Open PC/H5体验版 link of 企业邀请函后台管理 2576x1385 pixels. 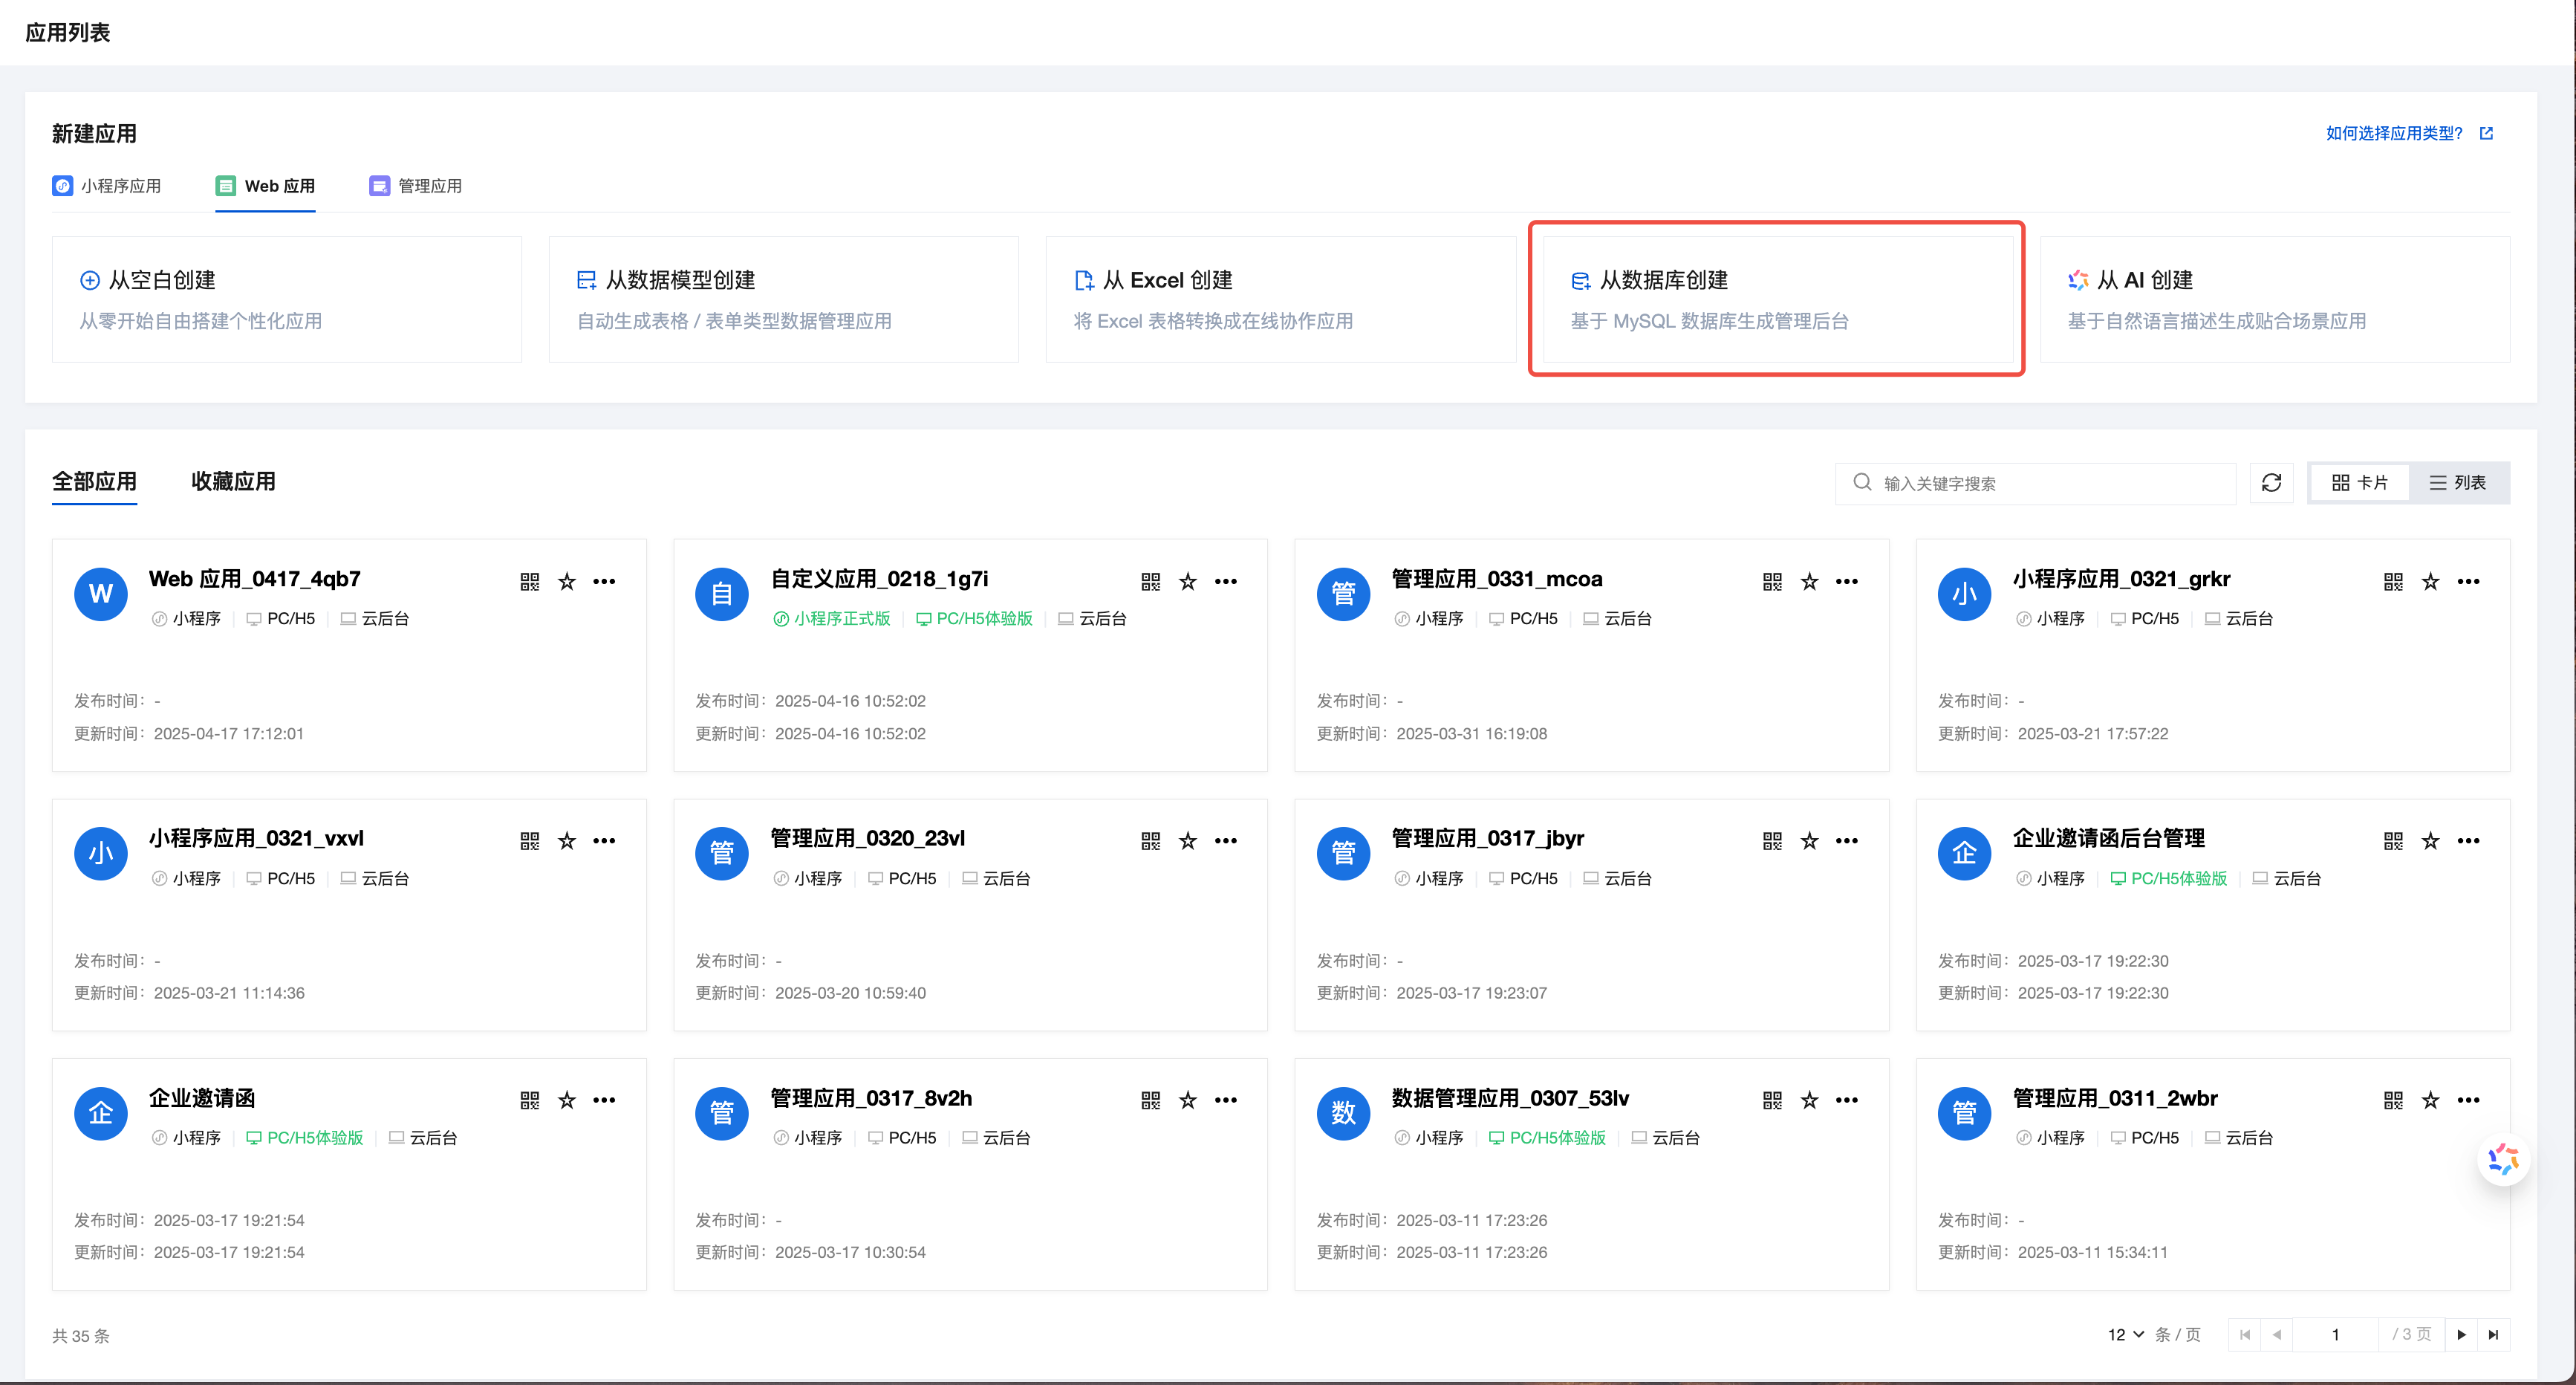[2168, 879]
